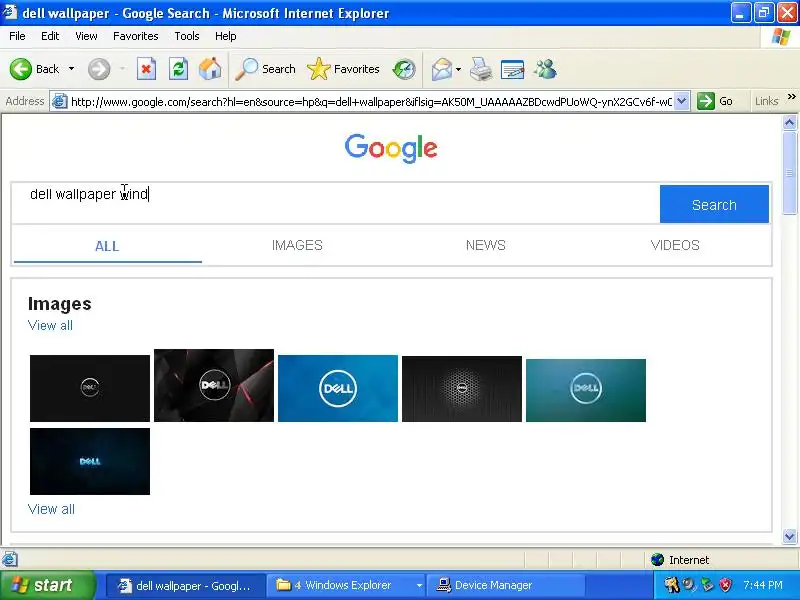800x600 pixels.
Task: Open the Favorites menu
Action: click(x=136, y=36)
